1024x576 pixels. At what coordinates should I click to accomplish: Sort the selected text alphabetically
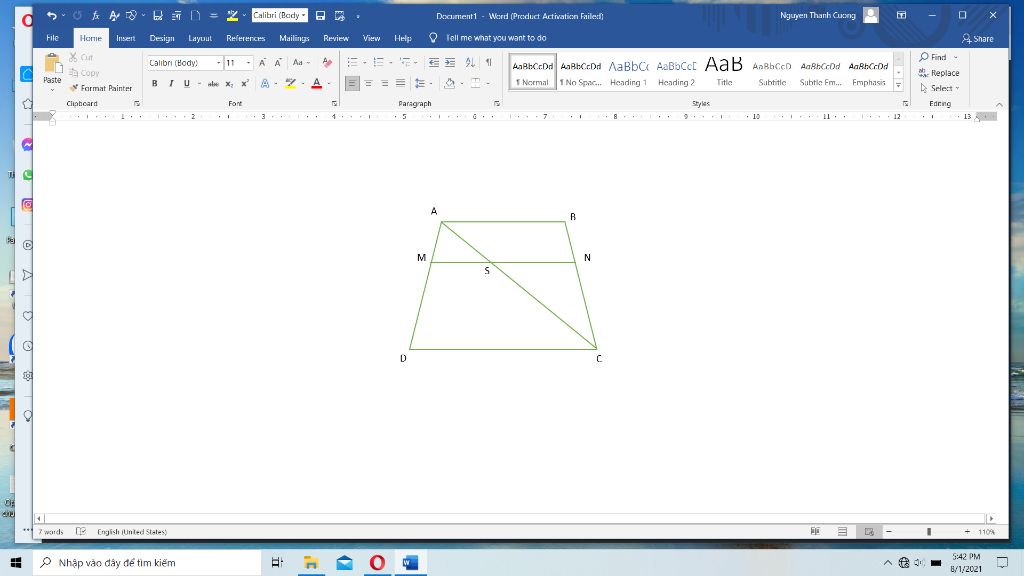pos(470,63)
